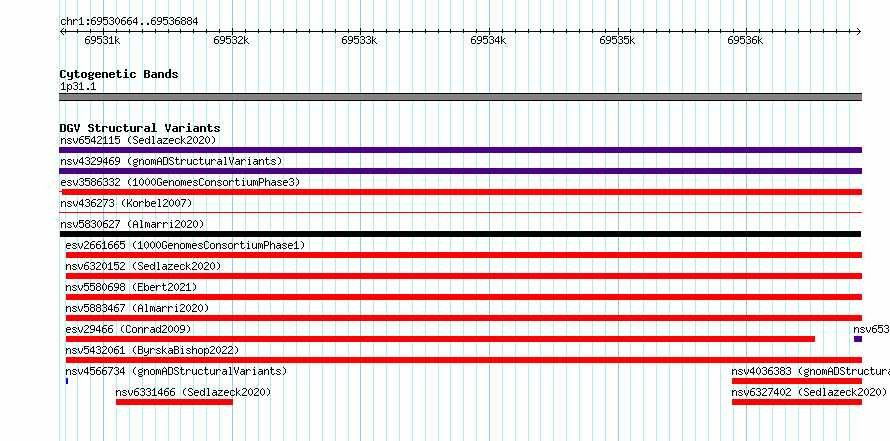Click the Cytogenetic Bands track title
This screenshot has height=441, width=890.
click(x=119, y=74)
